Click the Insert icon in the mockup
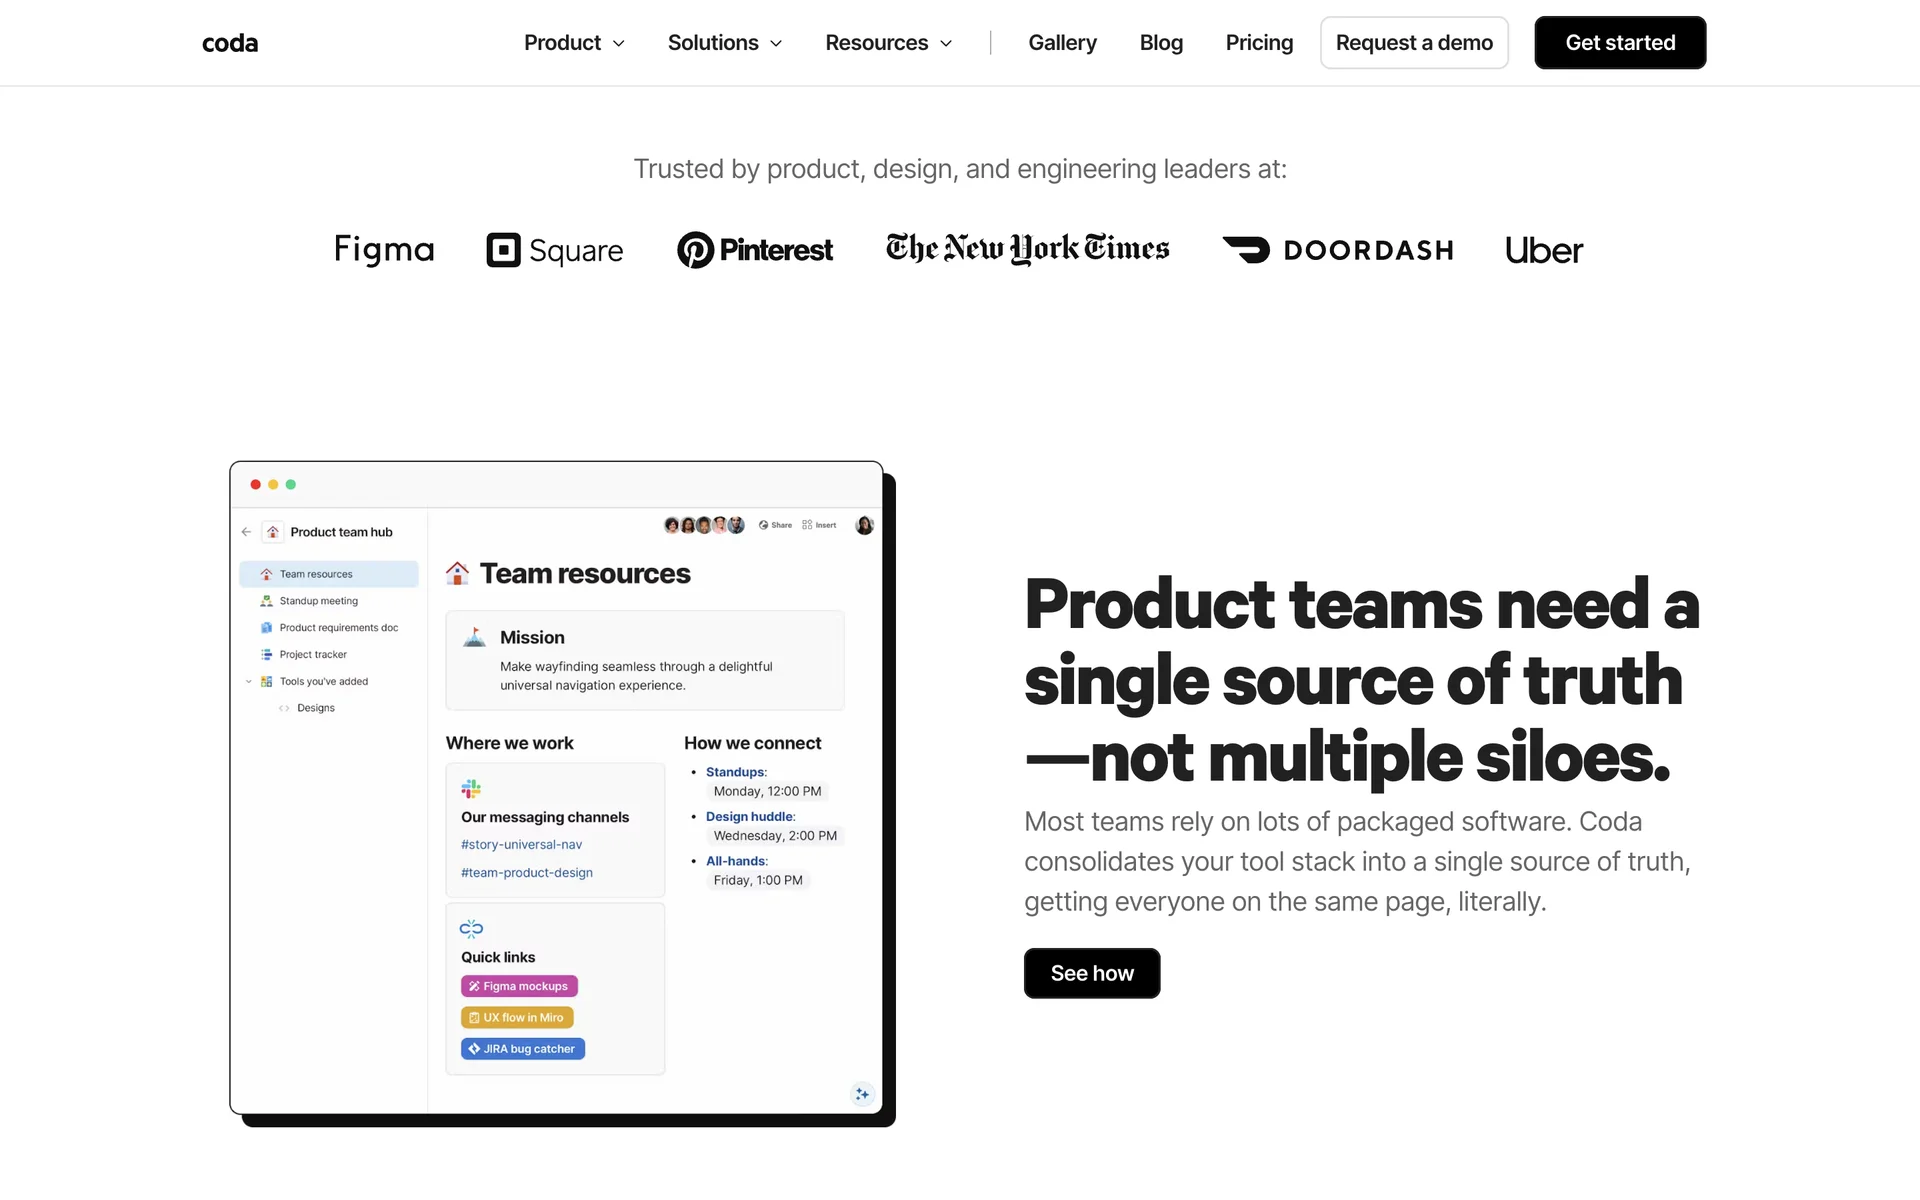 pyautogui.click(x=807, y=525)
